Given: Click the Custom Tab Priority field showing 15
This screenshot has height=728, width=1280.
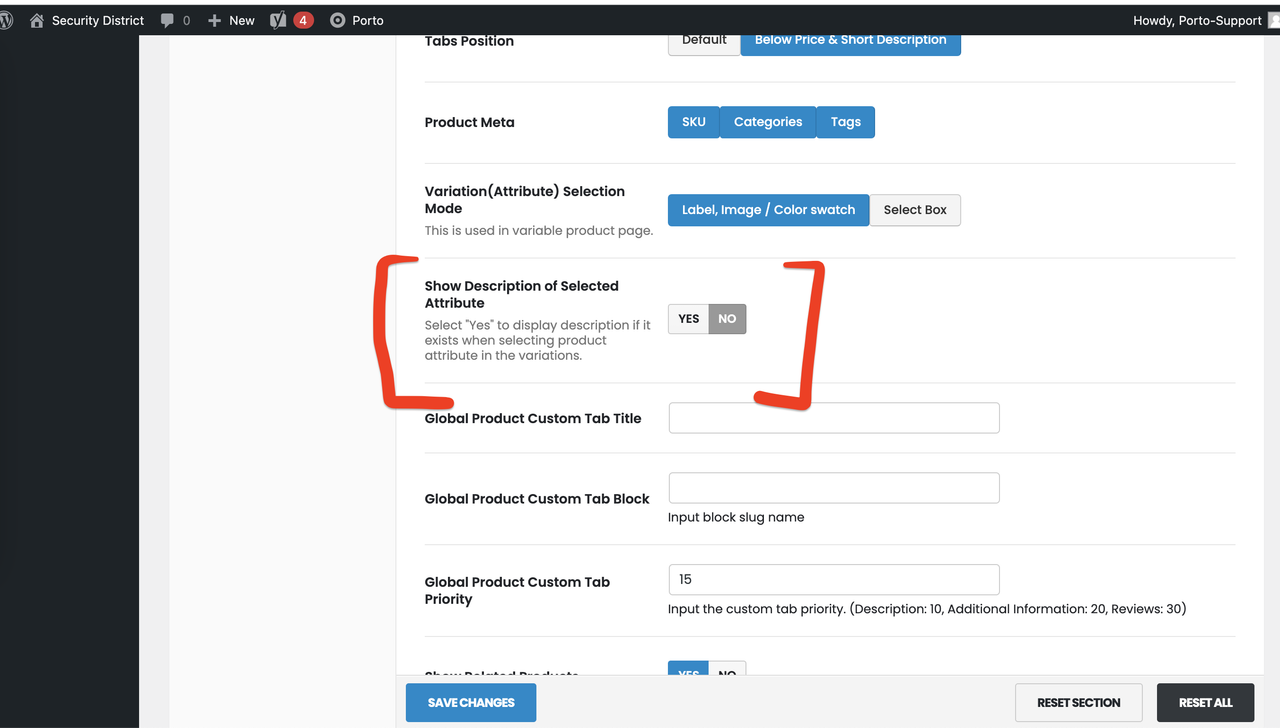Looking at the screenshot, I should pos(834,580).
